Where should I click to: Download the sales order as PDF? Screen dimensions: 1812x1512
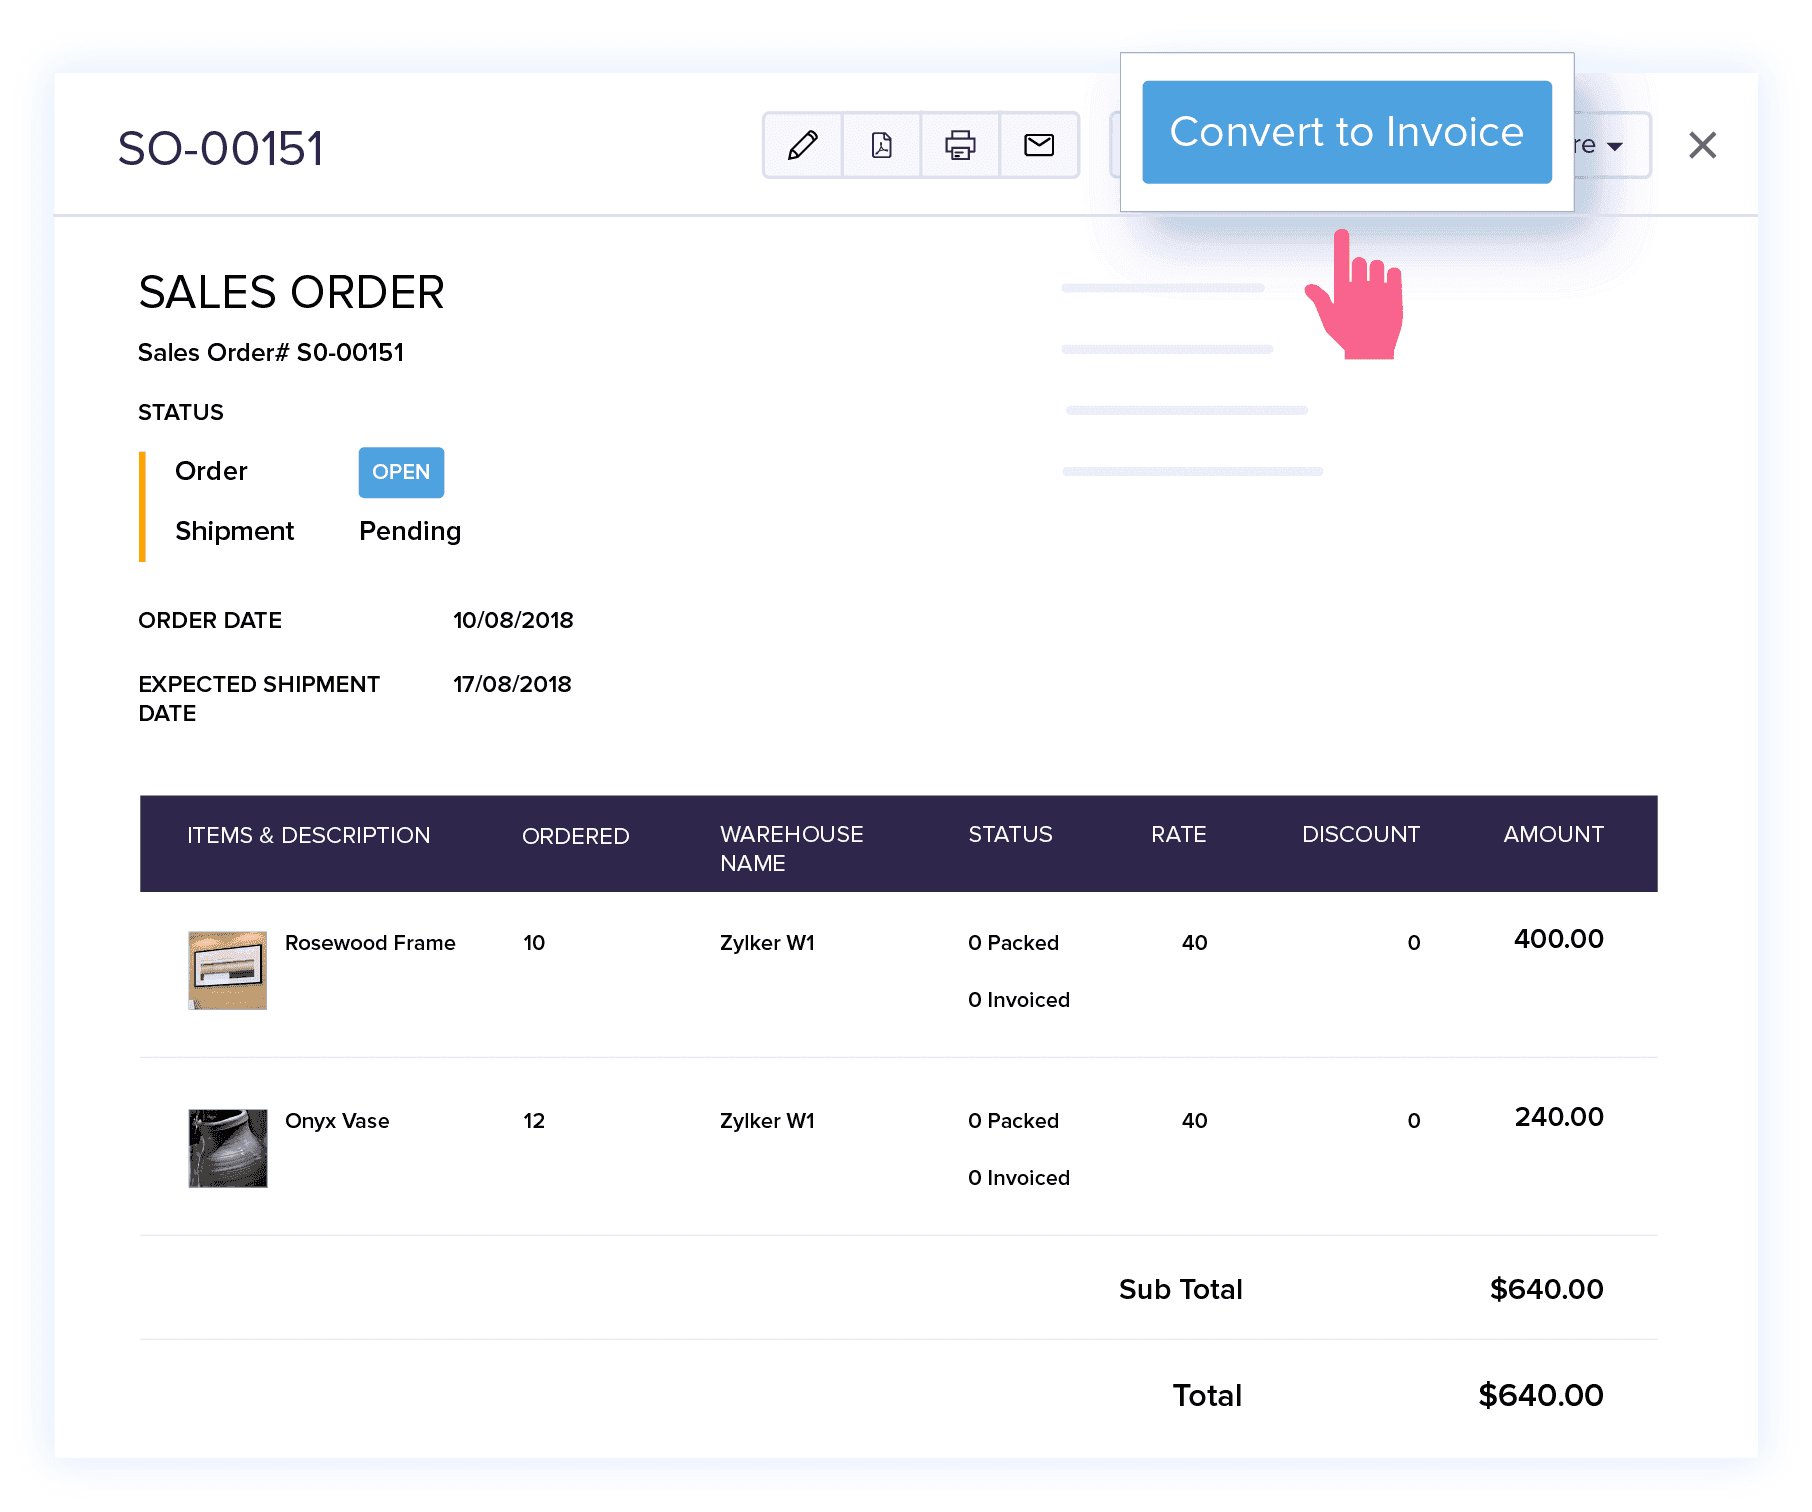[881, 146]
